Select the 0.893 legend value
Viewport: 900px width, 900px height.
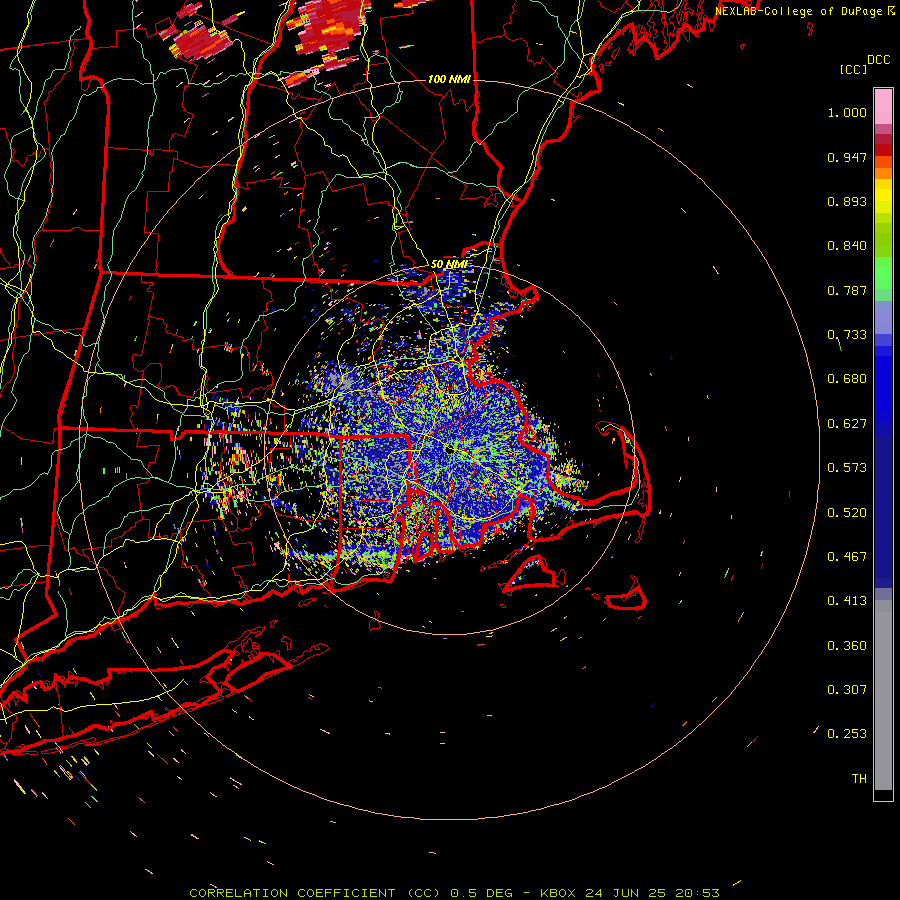point(847,201)
